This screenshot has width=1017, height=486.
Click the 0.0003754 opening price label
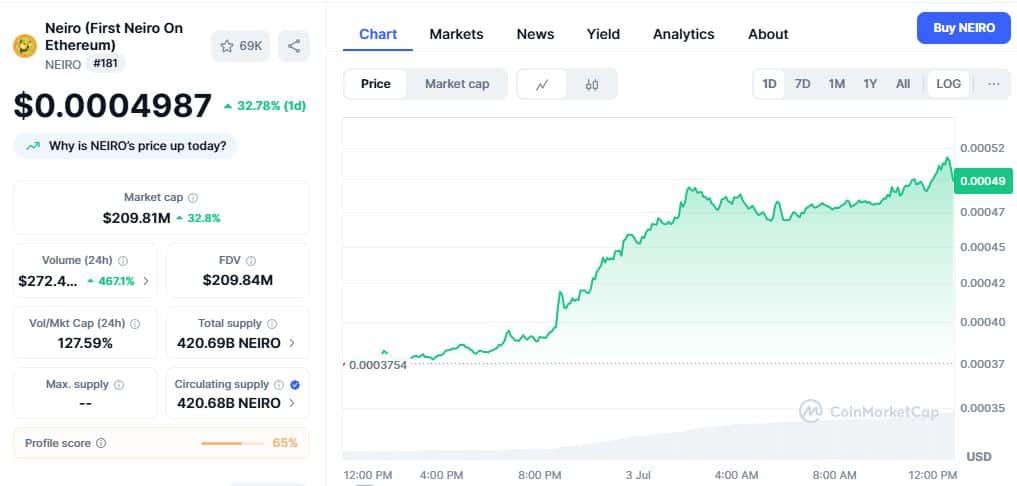click(377, 365)
